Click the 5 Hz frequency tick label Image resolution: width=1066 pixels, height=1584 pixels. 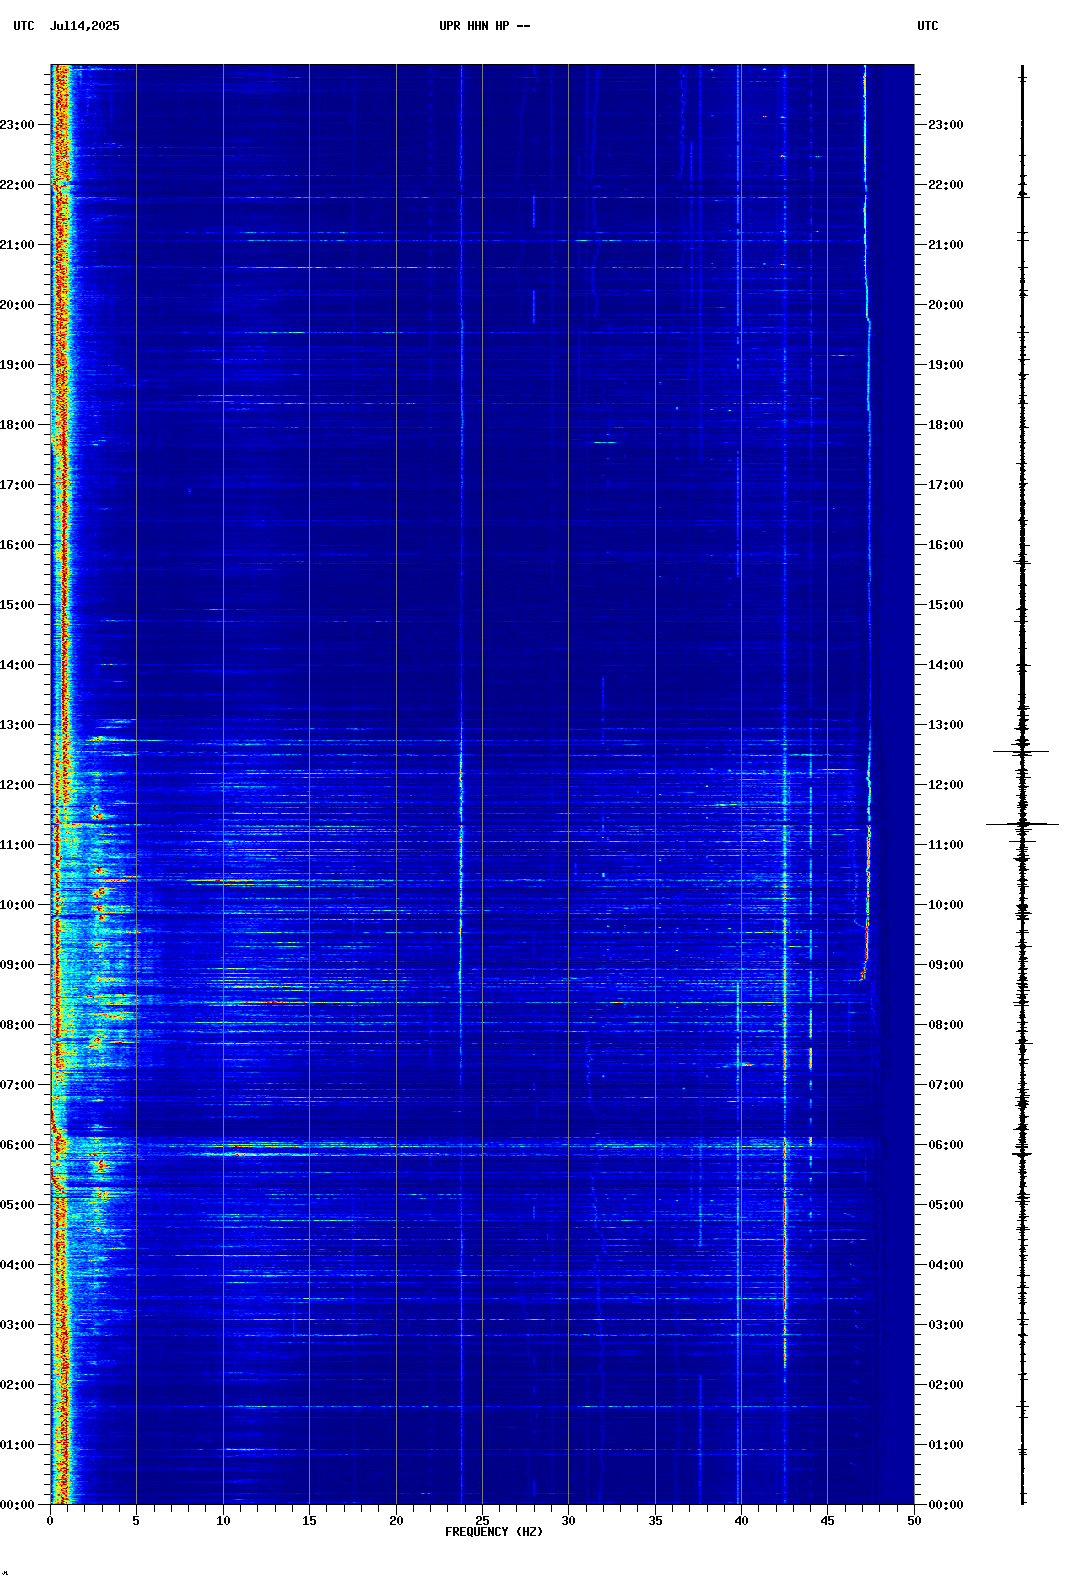136,1521
